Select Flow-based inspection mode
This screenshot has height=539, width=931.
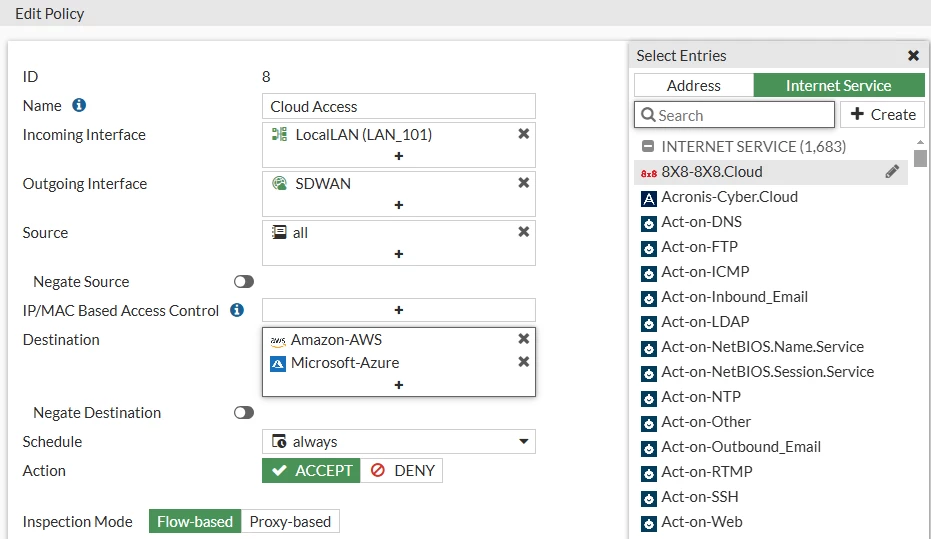(x=195, y=521)
